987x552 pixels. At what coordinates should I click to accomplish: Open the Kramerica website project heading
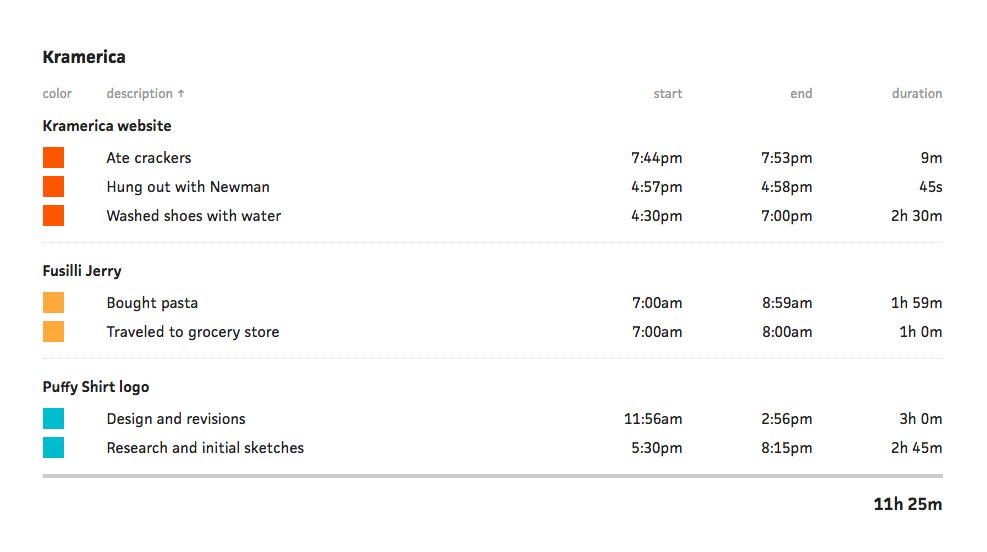pyautogui.click(x=107, y=126)
